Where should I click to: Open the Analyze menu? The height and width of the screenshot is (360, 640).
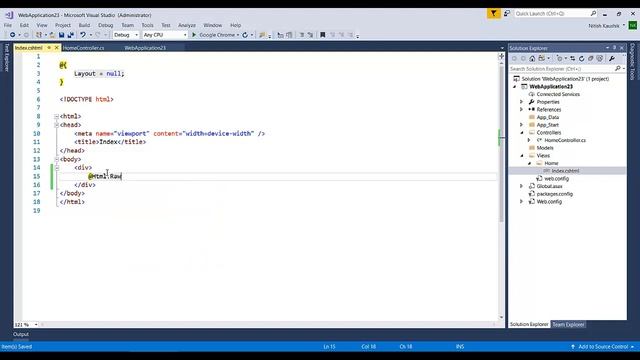[187, 25]
